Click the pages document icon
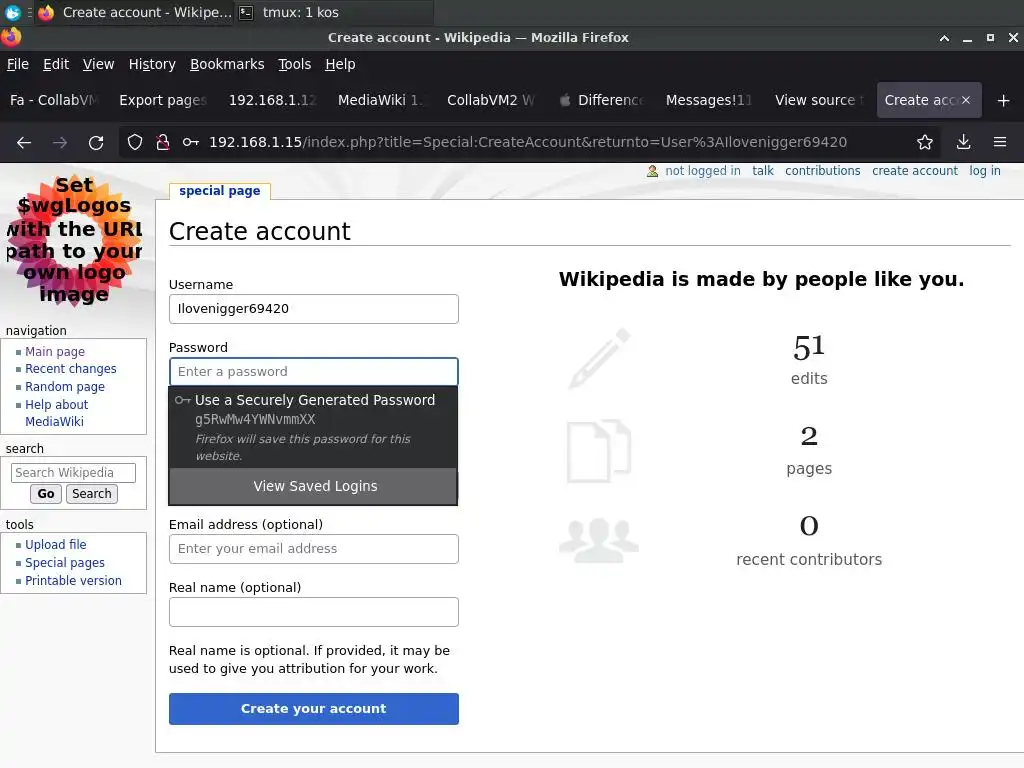Screen dimensions: 1024x768 (x=599, y=451)
